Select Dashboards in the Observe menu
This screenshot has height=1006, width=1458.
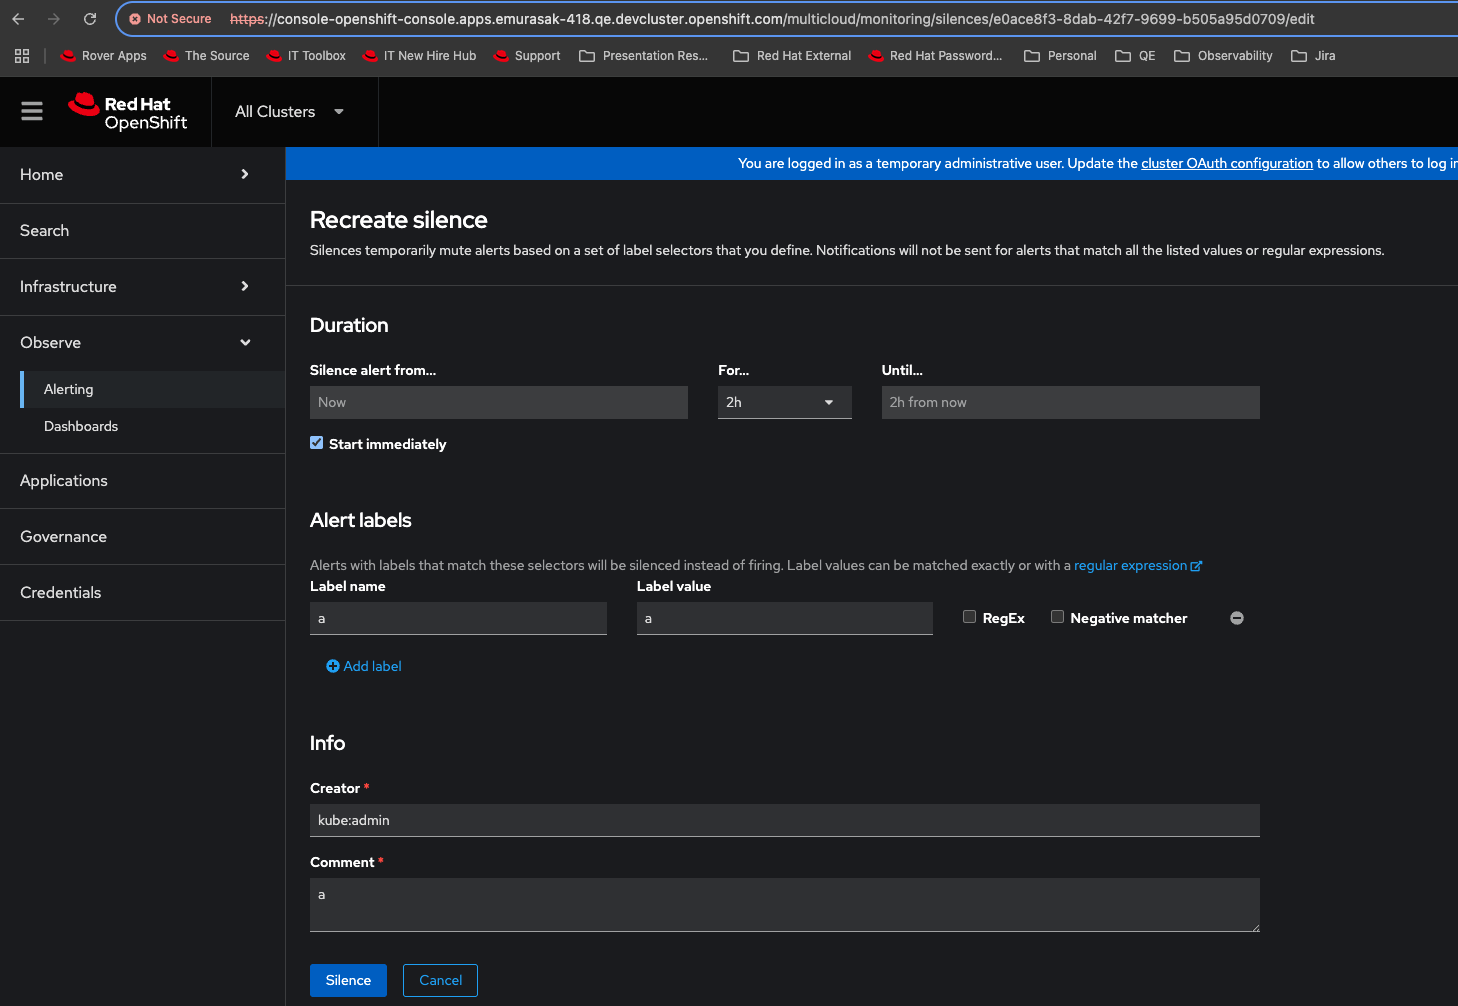81,426
